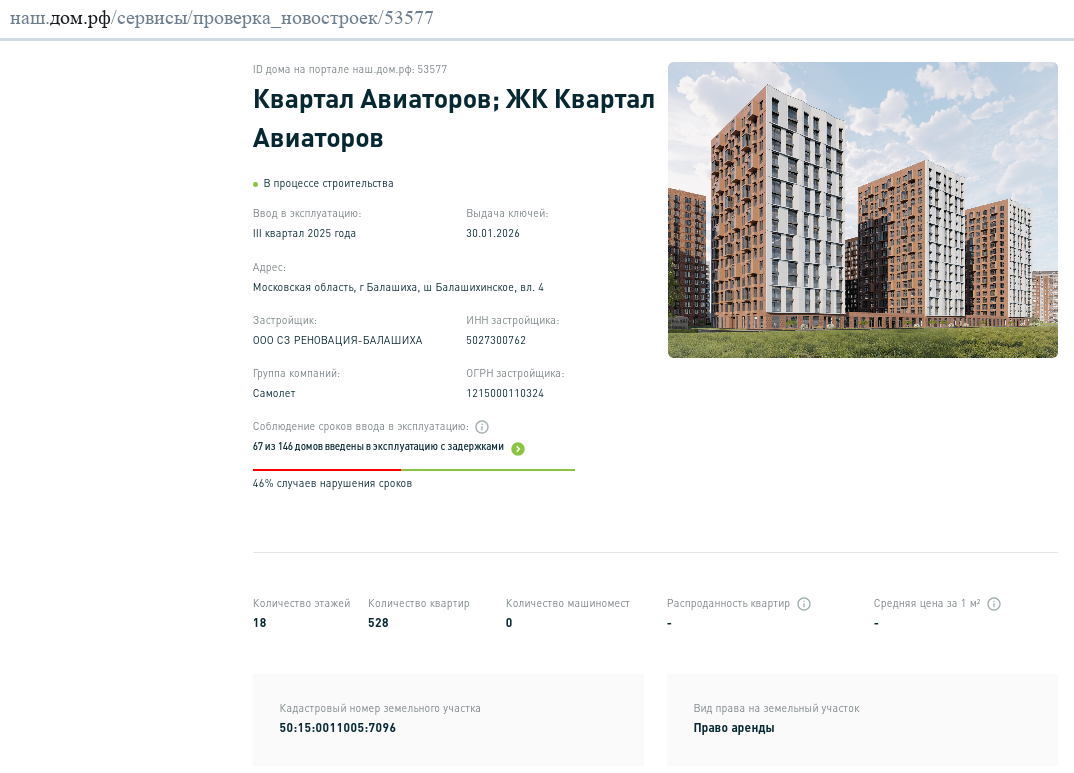Click the text 46% случаев нарушения сроков
This screenshot has height=773, width=1074.
332,483
